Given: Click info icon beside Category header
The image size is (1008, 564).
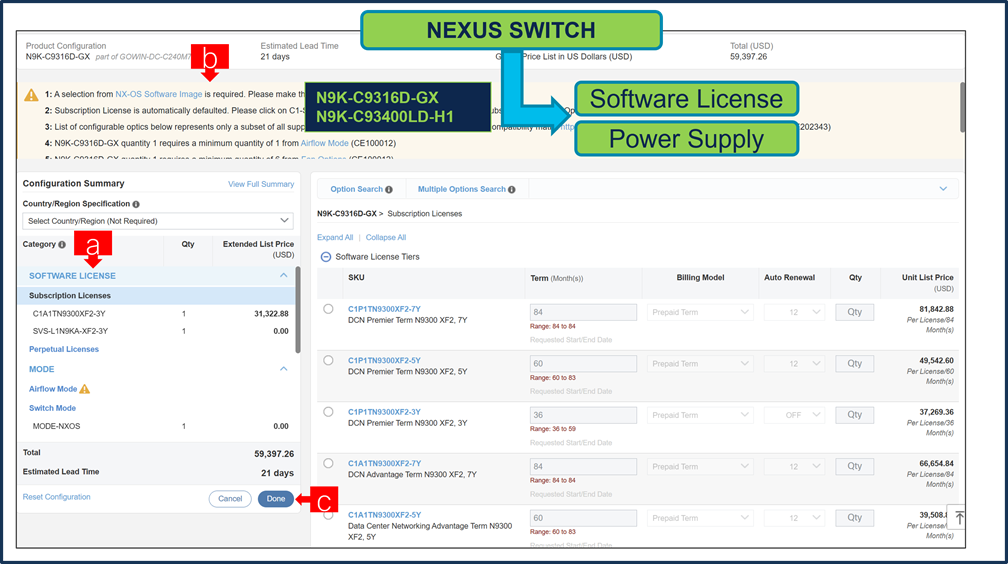Looking at the screenshot, I should [62, 244].
